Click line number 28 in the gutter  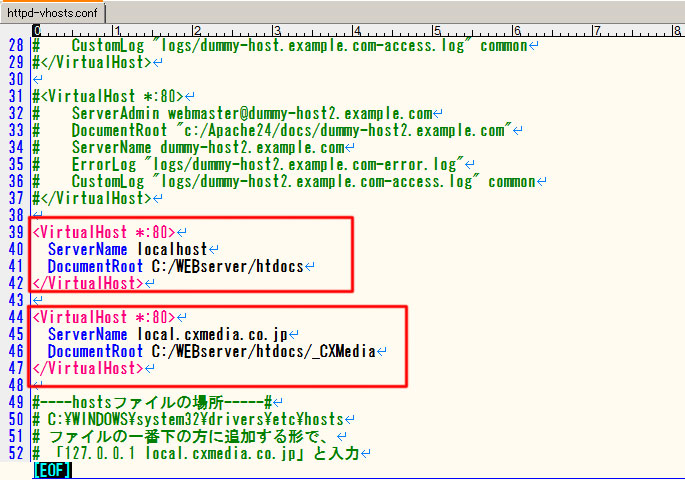(x=16, y=45)
